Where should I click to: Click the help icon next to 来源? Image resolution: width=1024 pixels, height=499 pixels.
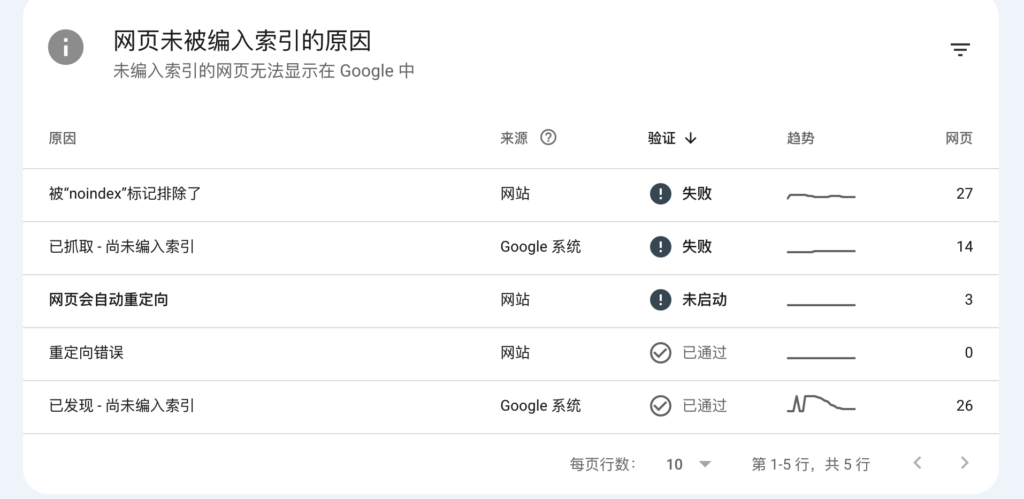(549, 137)
